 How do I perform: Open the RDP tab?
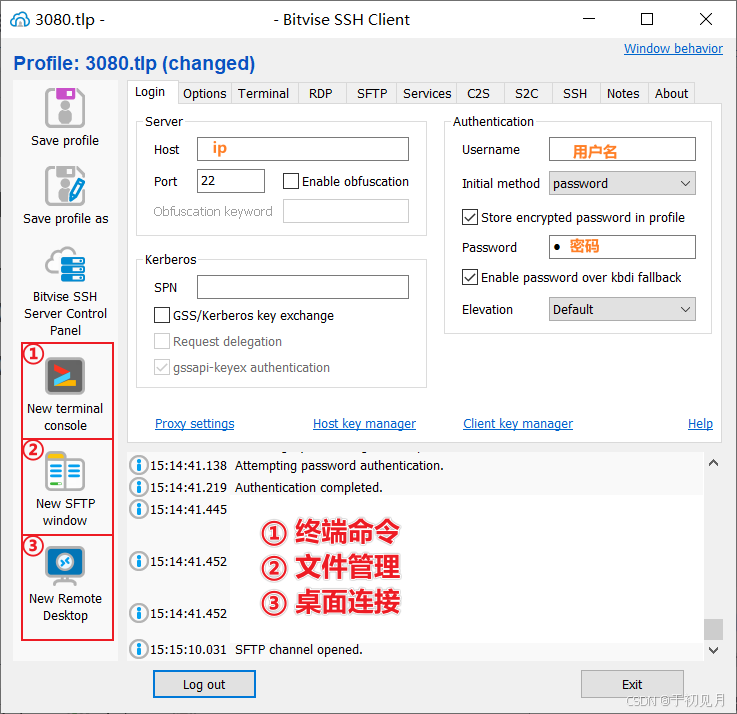[x=321, y=94]
